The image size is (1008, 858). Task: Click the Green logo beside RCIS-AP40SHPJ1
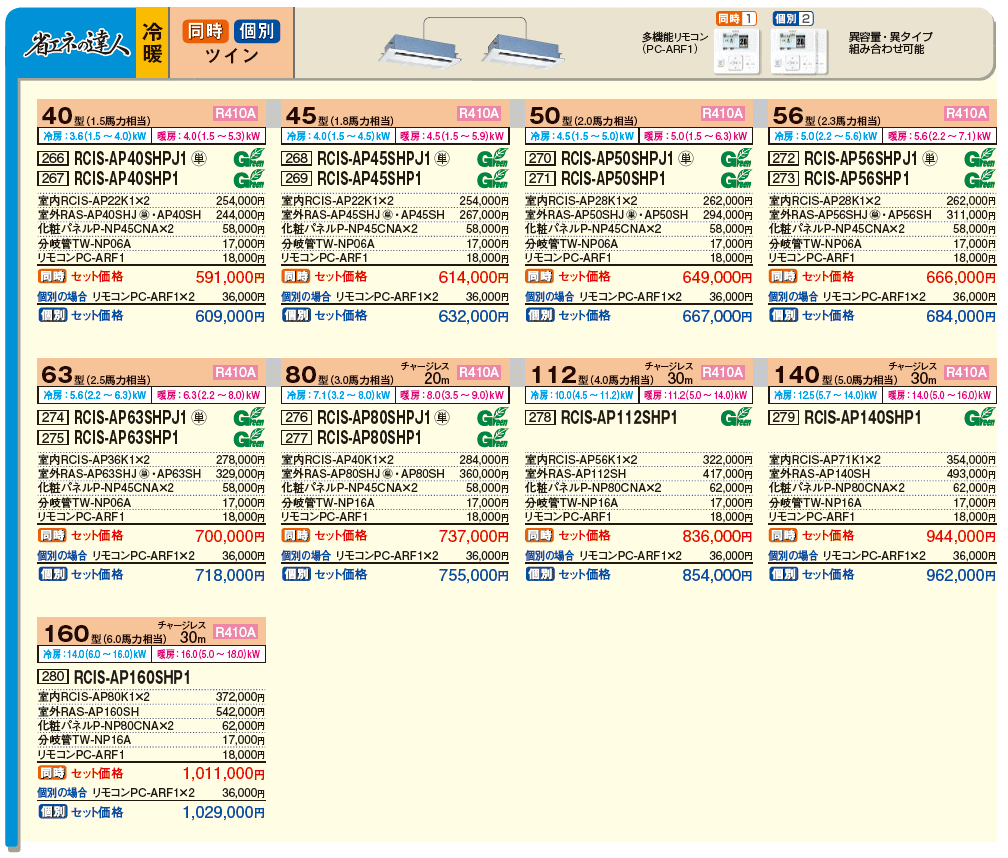tap(249, 158)
